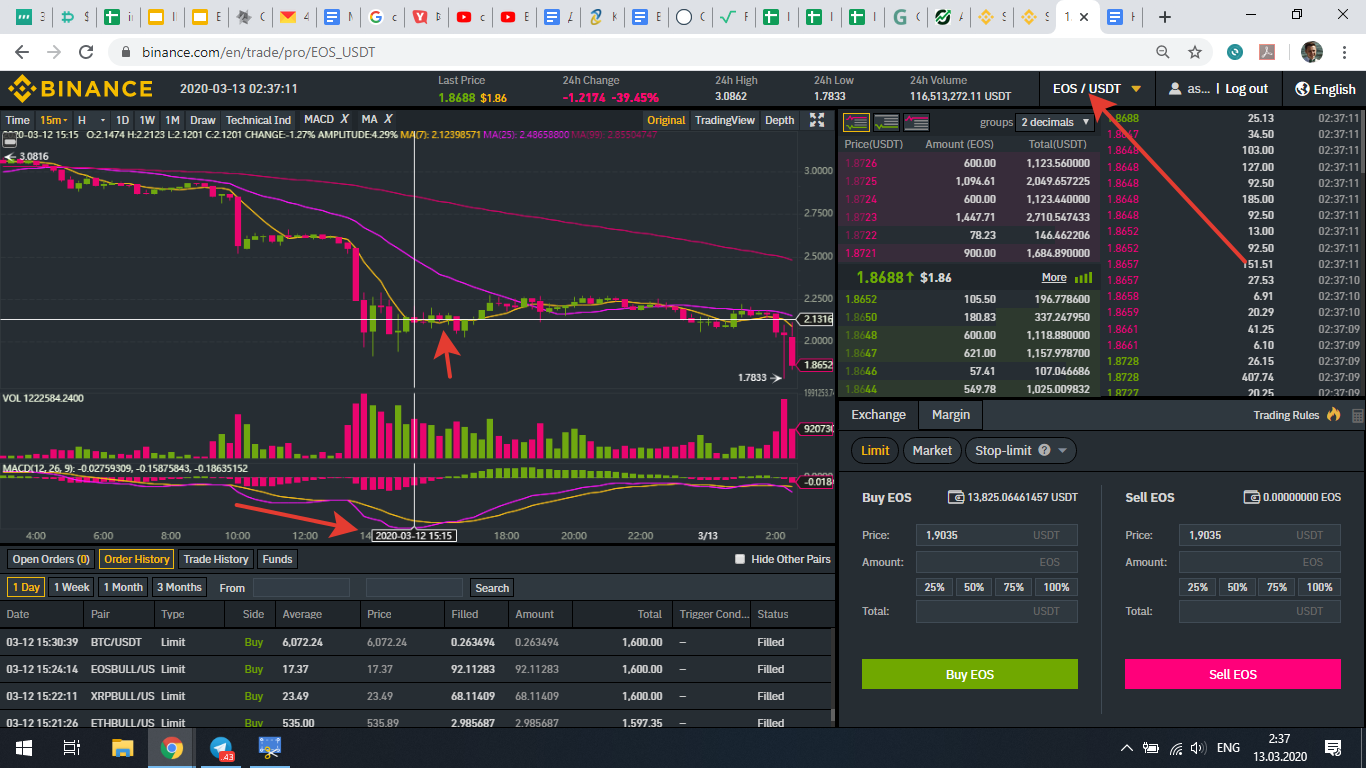Open Windows Start menu
The height and width of the screenshot is (768, 1366).
point(24,747)
